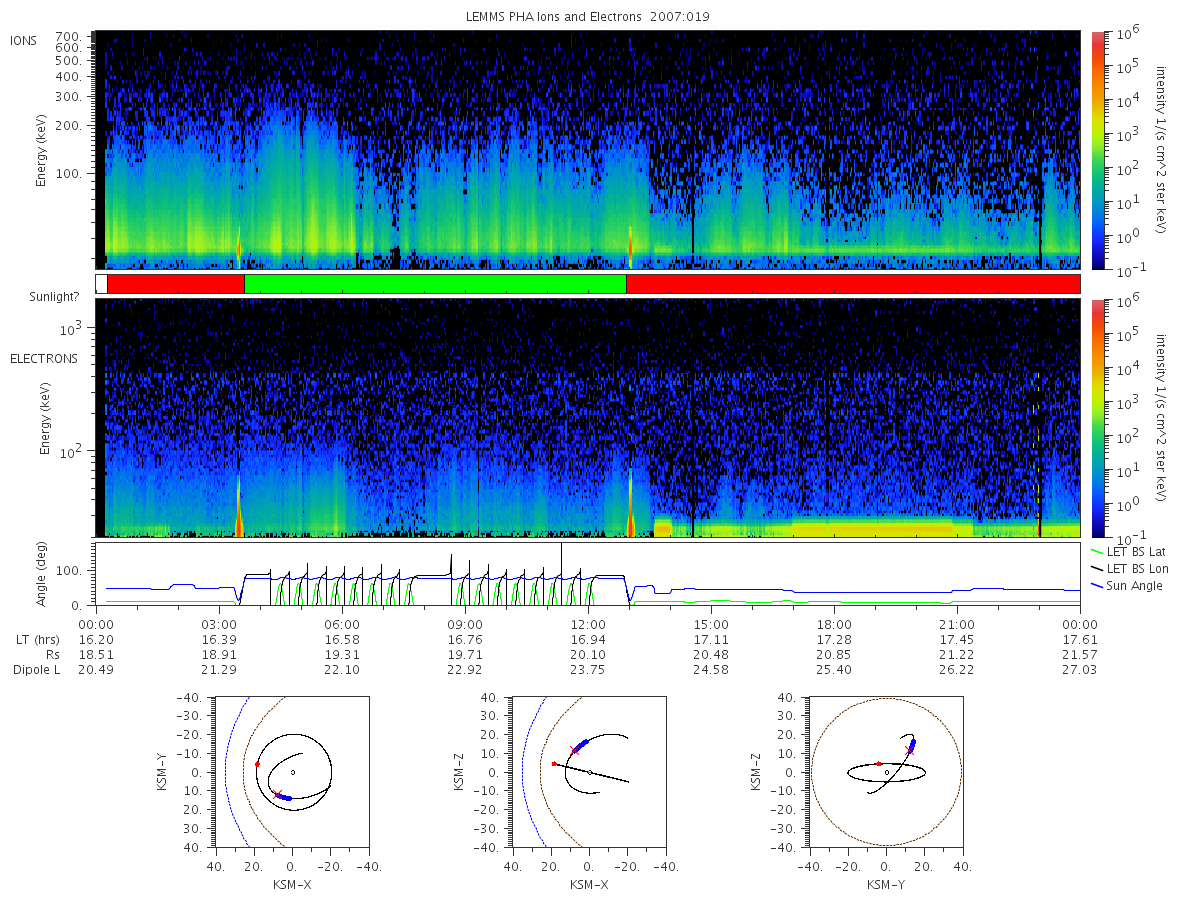
Task: Click the KSM-X versus KSM-Y orbit plot
Action: click(291, 772)
